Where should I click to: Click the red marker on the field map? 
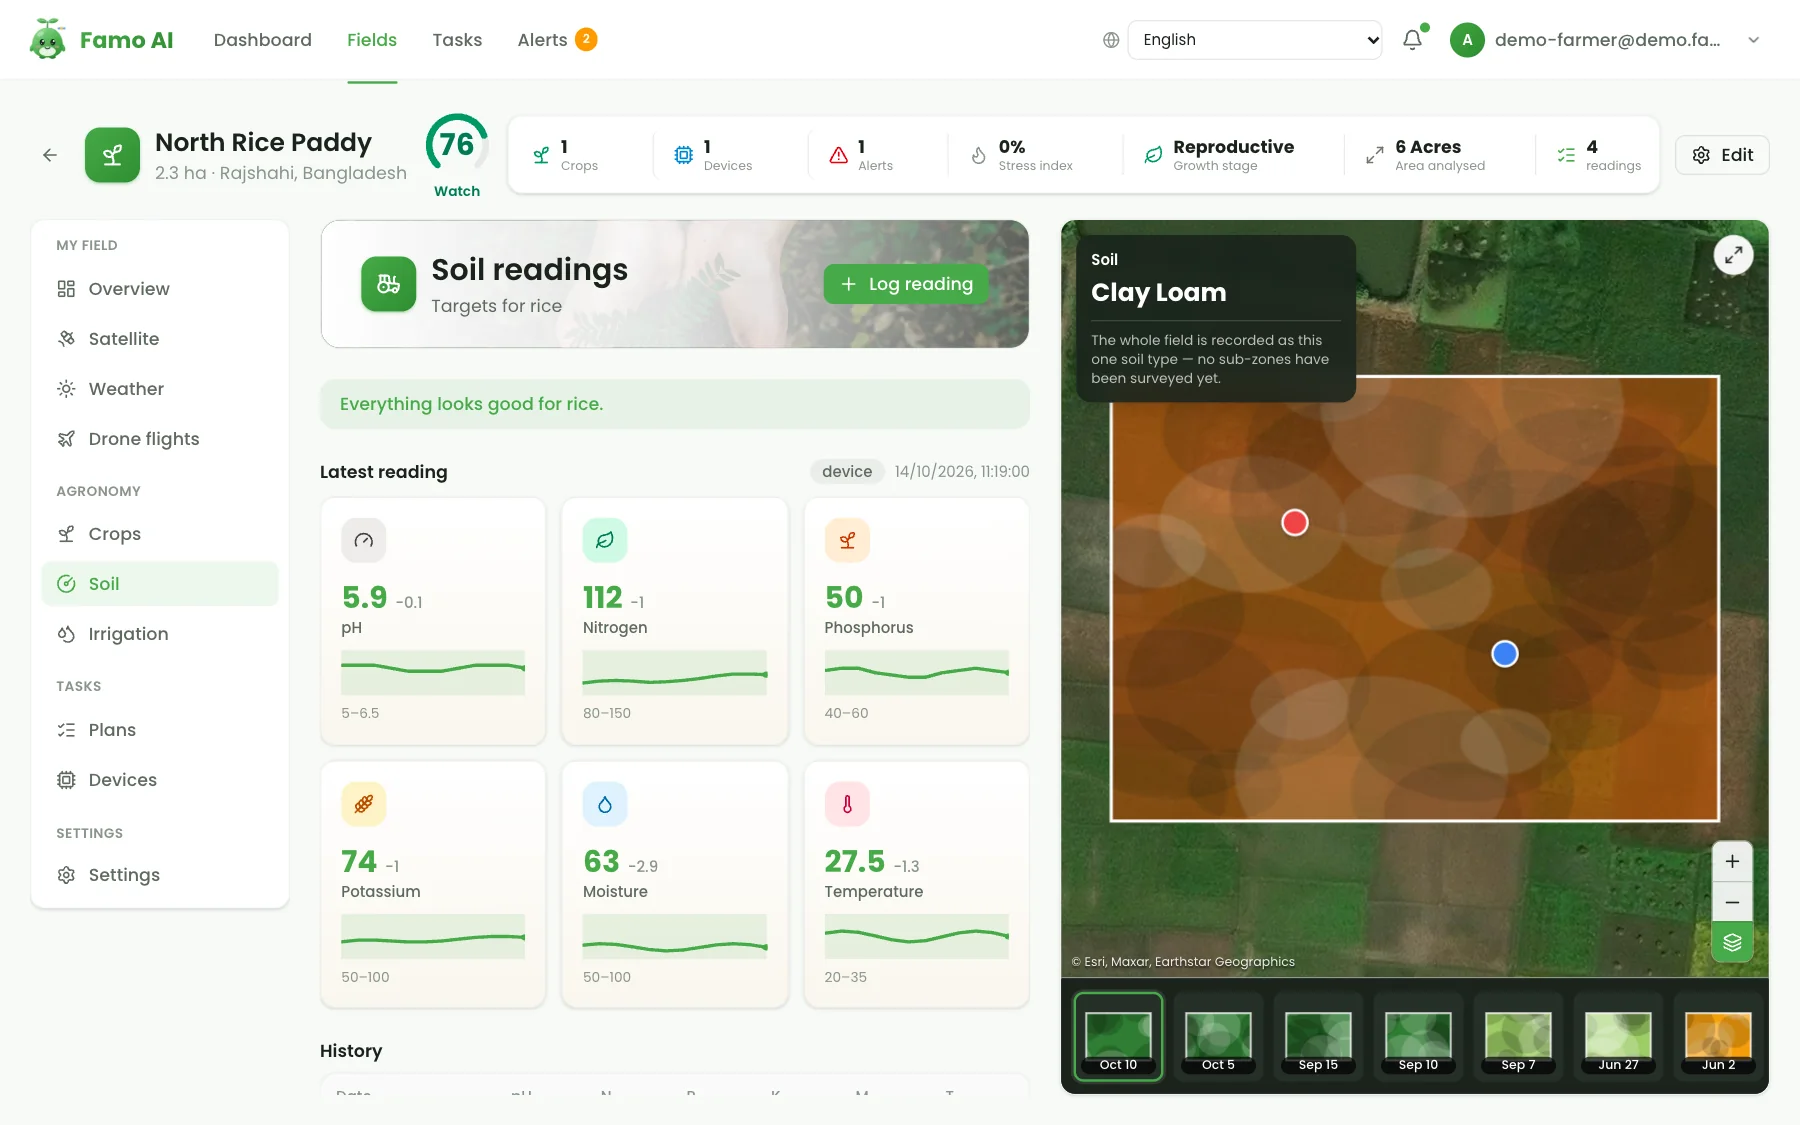[x=1295, y=522]
